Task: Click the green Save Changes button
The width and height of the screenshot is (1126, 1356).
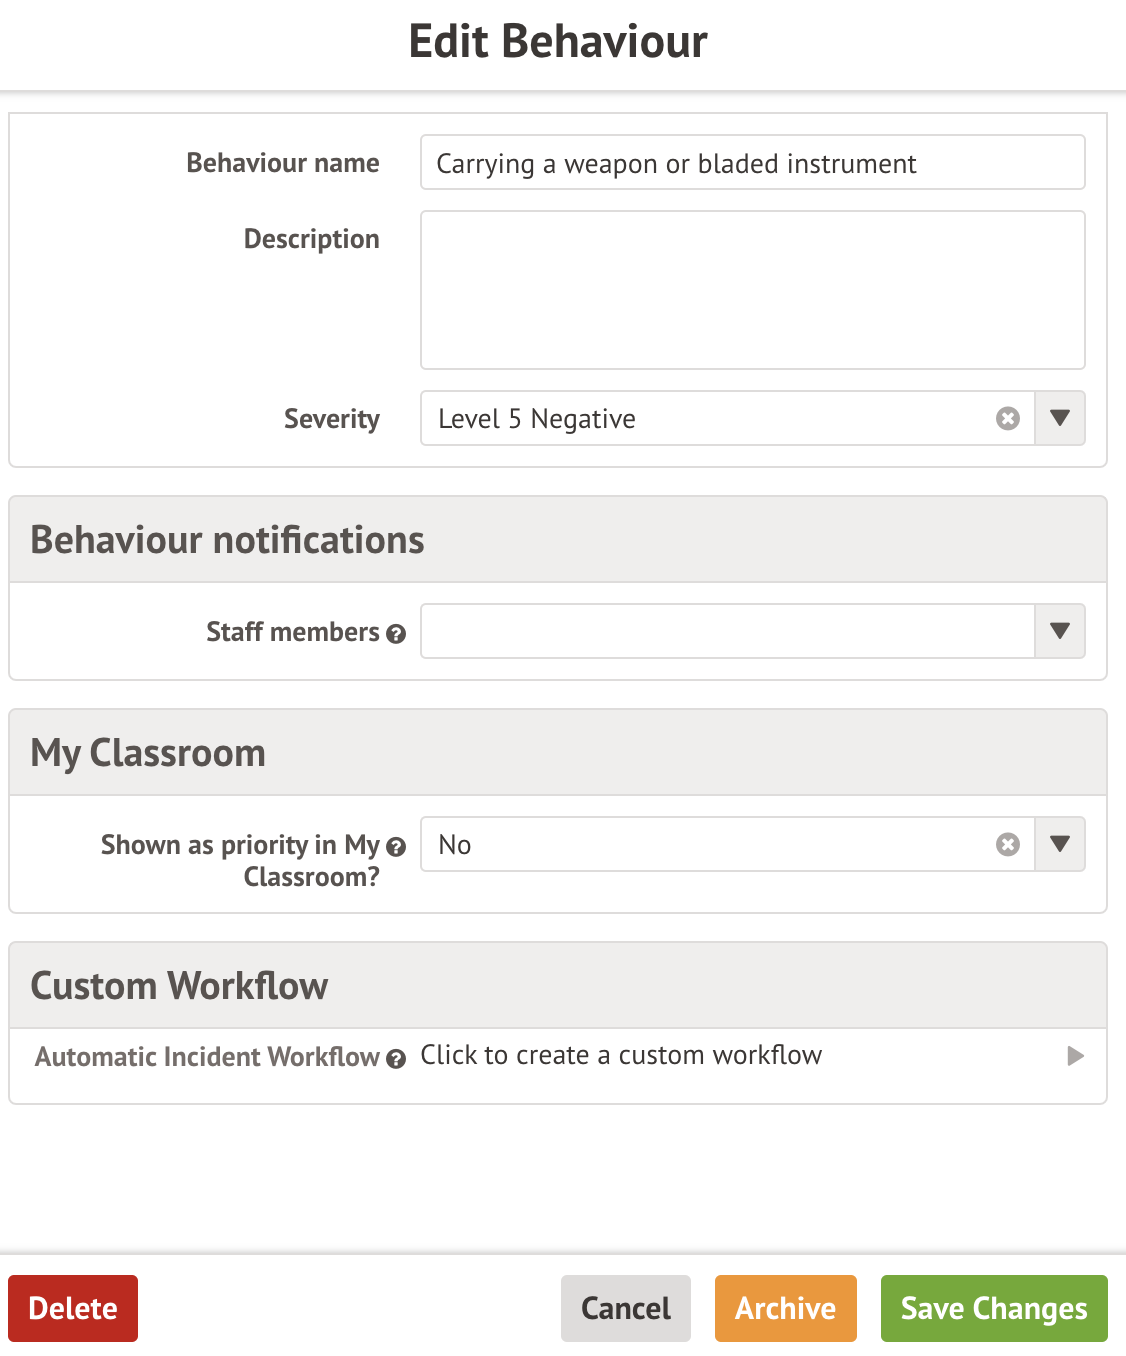Action: pos(993,1308)
